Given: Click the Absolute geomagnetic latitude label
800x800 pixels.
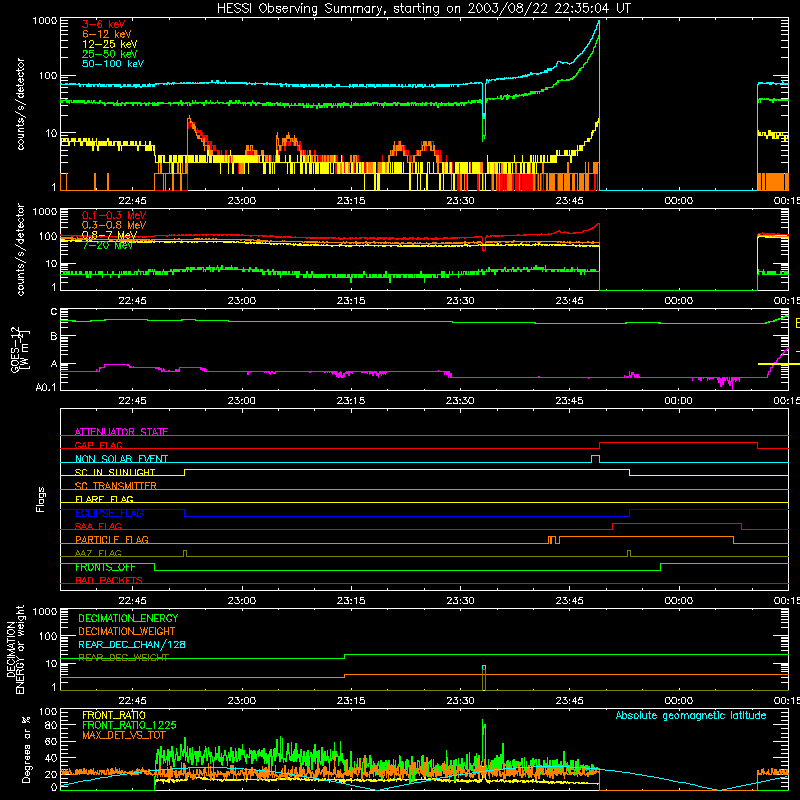Looking at the screenshot, I should click(x=691, y=715).
